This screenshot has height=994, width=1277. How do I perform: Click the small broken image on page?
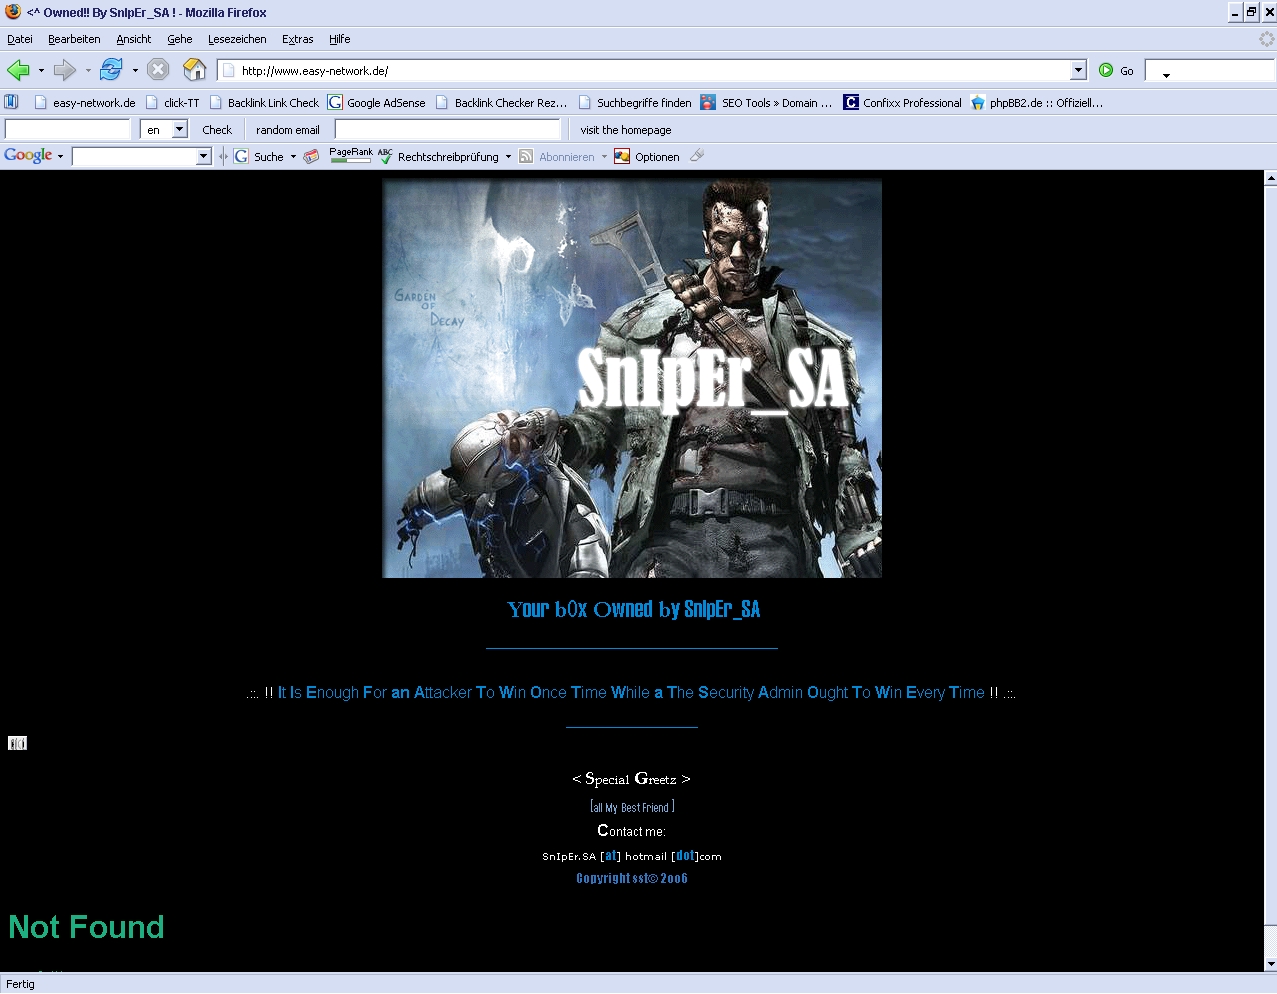17,743
